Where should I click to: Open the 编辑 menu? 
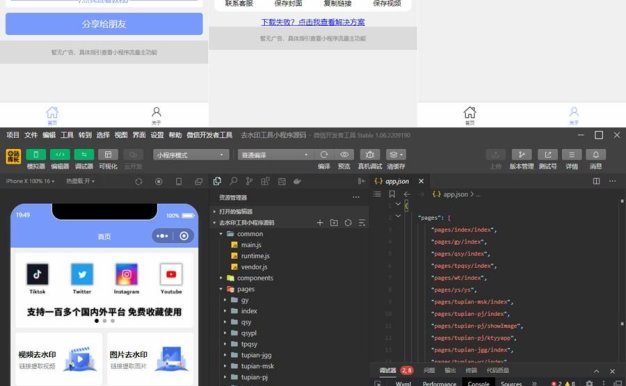pos(49,135)
